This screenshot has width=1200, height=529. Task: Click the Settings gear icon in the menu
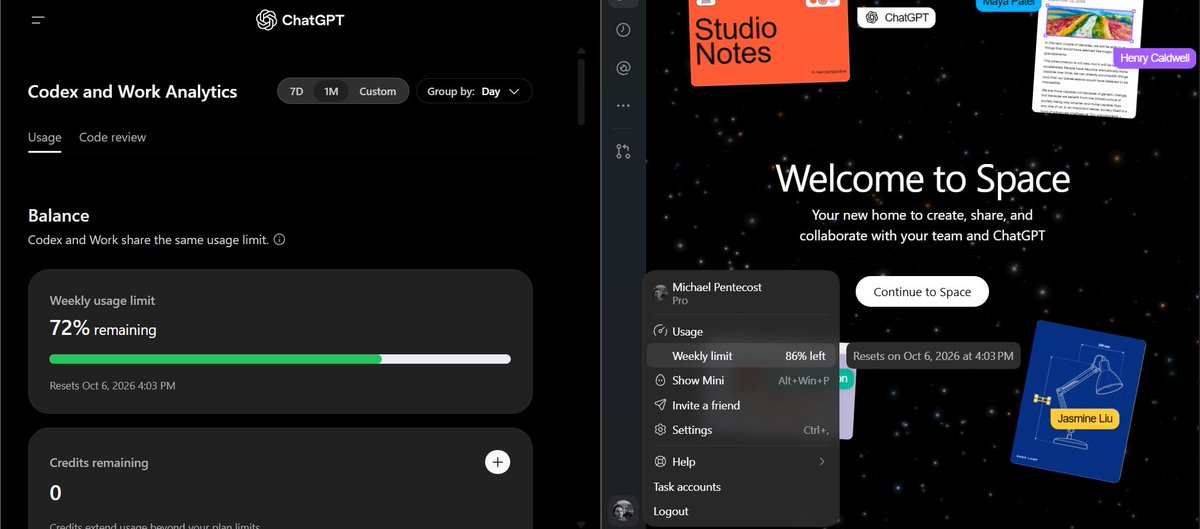coord(660,430)
